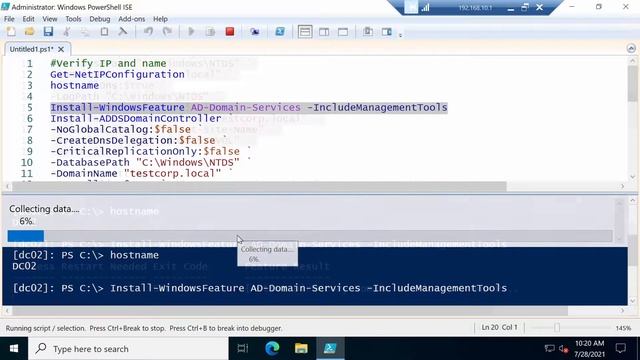Cut selected text with the scissors icon

click(67, 31)
